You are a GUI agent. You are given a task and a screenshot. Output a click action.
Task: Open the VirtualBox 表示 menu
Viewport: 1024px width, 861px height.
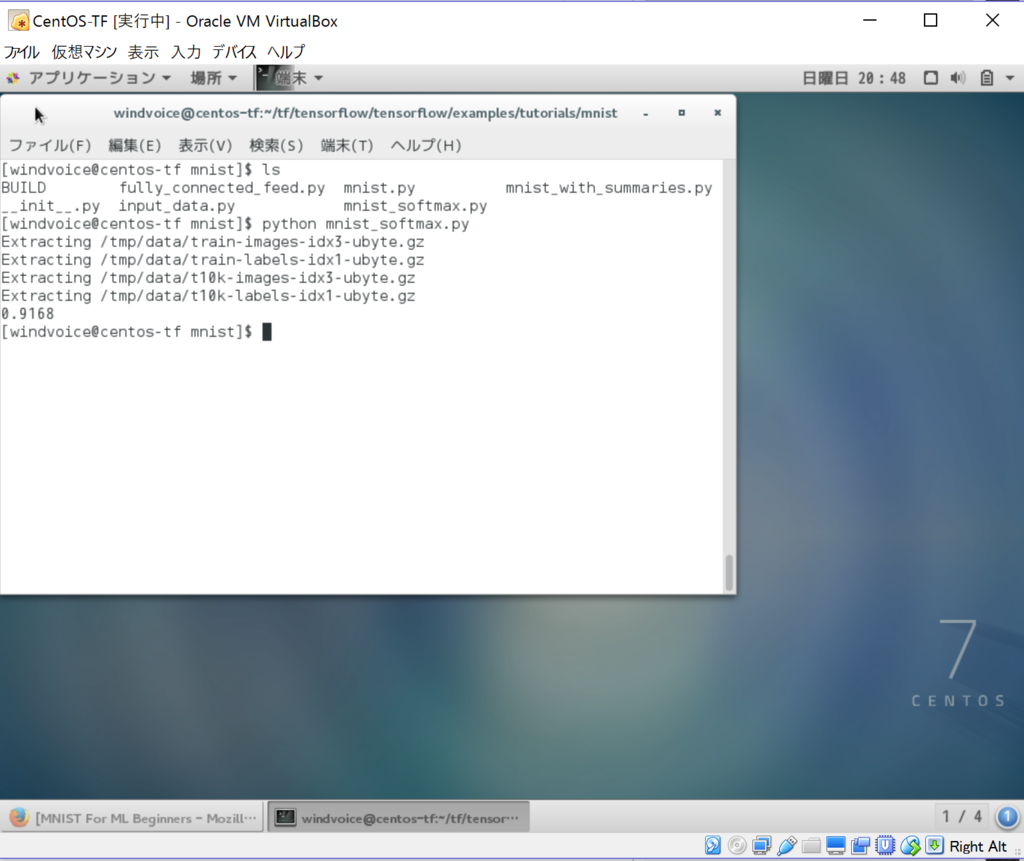pos(143,52)
